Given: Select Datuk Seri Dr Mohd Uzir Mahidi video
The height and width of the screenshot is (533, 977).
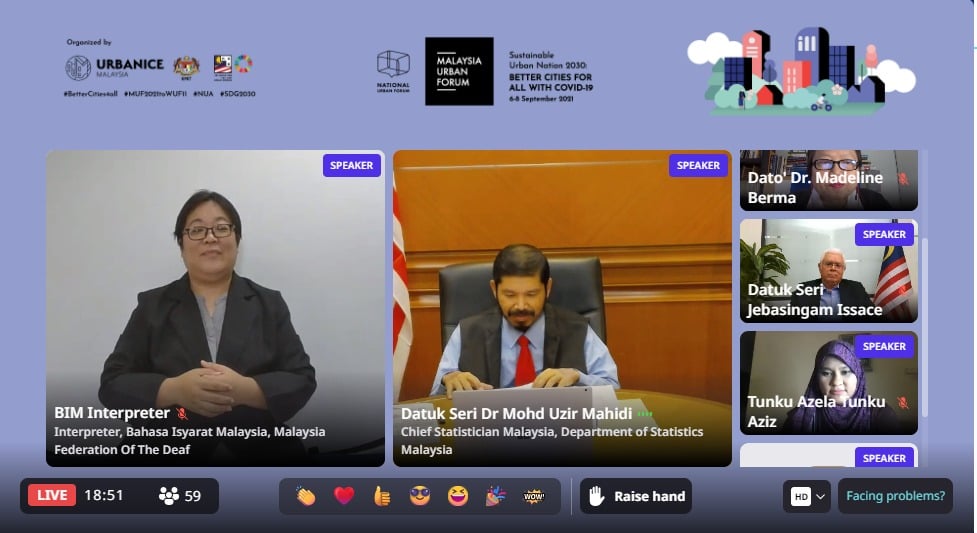Looking at the screenshot, I should pyautogui.click(x=562, y=308).
